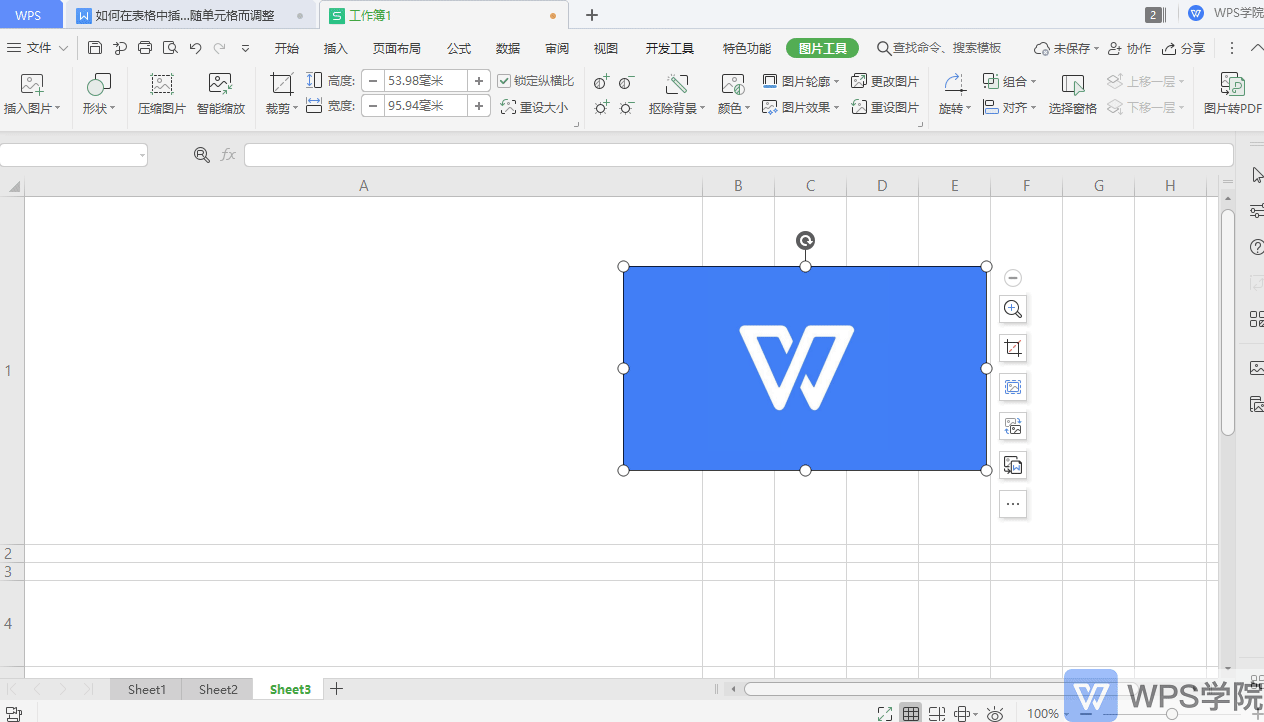Open the Shapes (形状) tool
Screen dimensions: 1264x722
click(99, 96)
